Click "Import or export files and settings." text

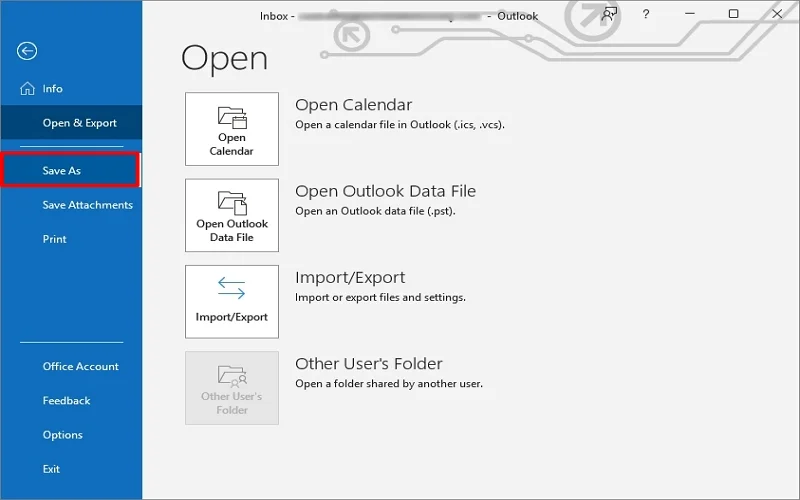pos(380,297)
